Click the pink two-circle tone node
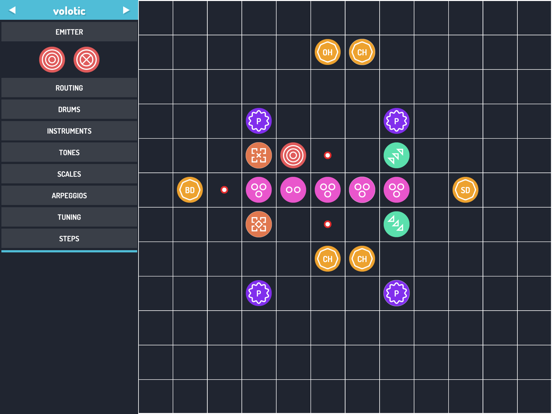 293,190
